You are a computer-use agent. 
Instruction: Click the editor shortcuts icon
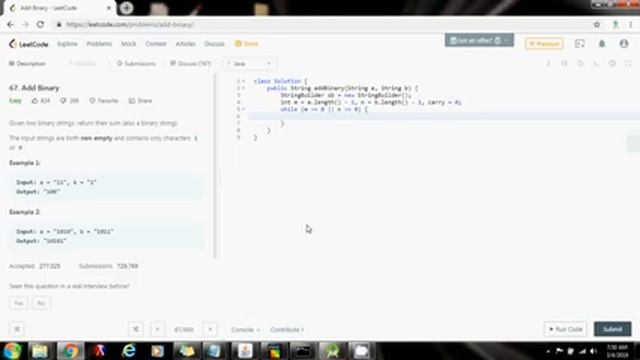[x=596, y=64]
